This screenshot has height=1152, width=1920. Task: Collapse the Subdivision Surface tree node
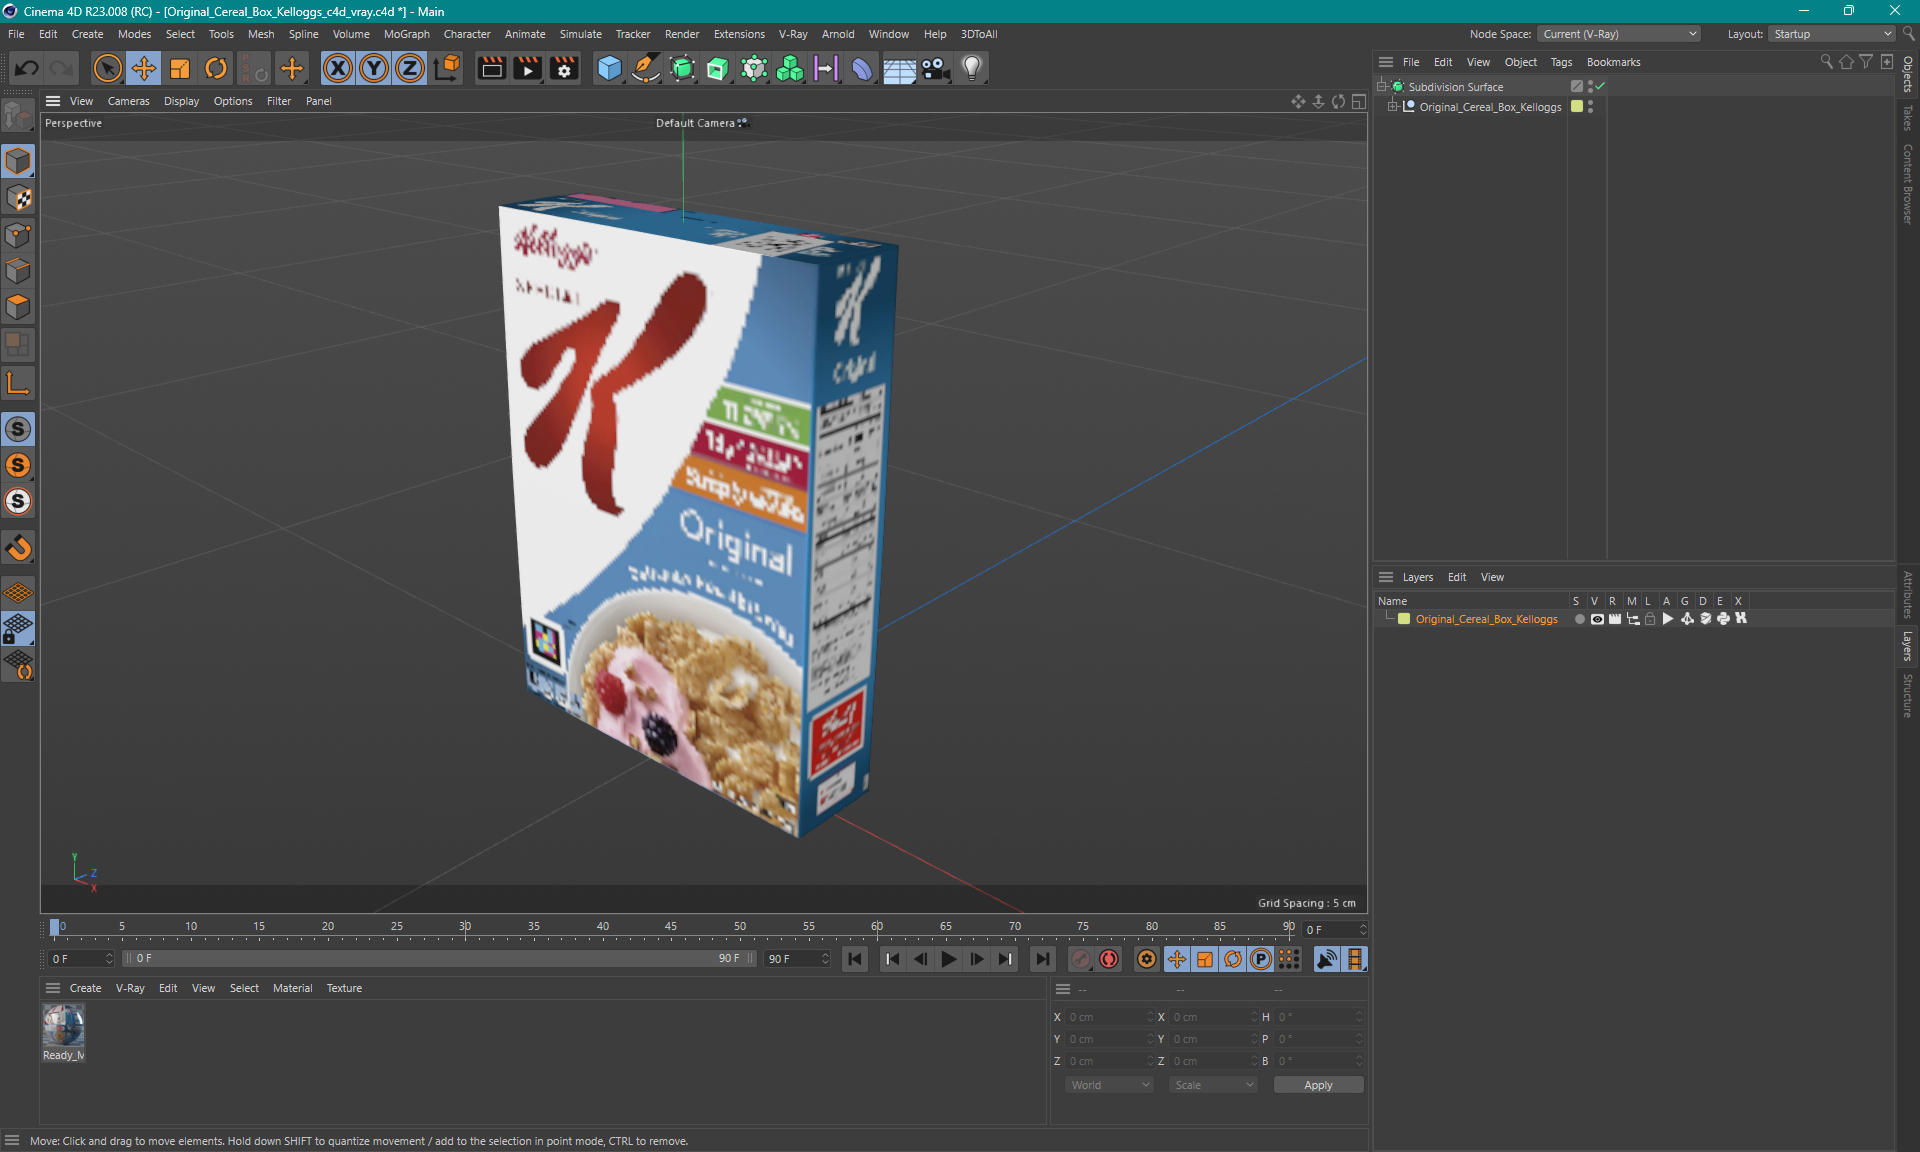[1382, 87]
